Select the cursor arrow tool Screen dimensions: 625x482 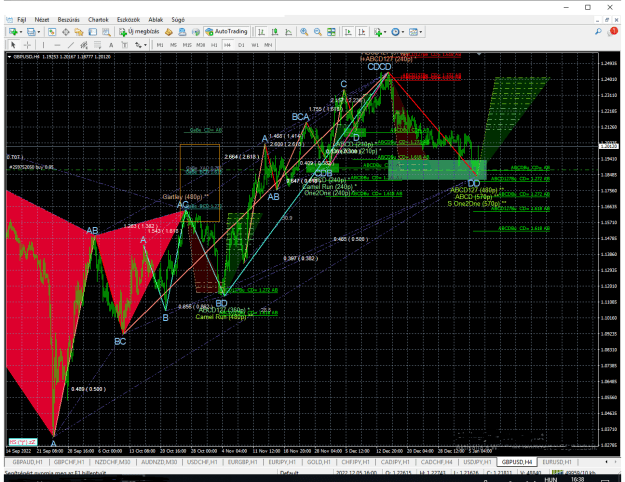coord(13,45)
